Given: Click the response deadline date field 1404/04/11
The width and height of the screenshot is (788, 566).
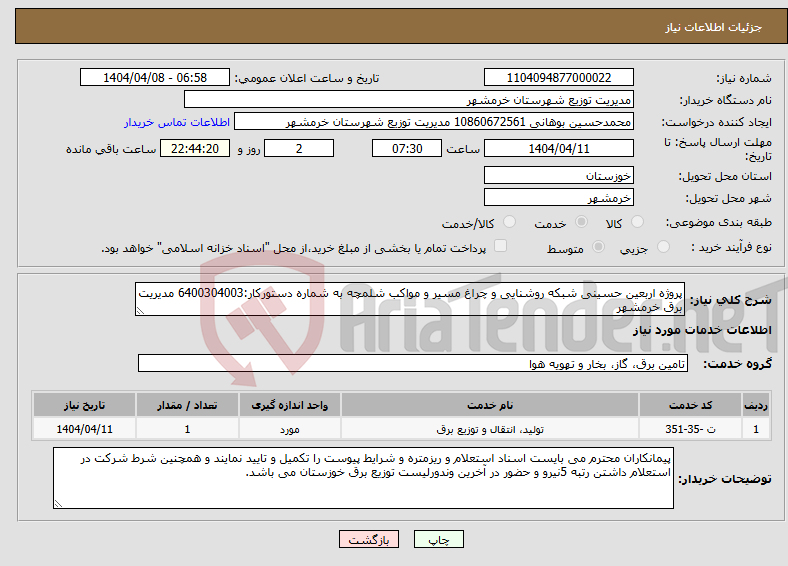Looking at the screenshot, I should pyautogui.click(x=558, y=148).
